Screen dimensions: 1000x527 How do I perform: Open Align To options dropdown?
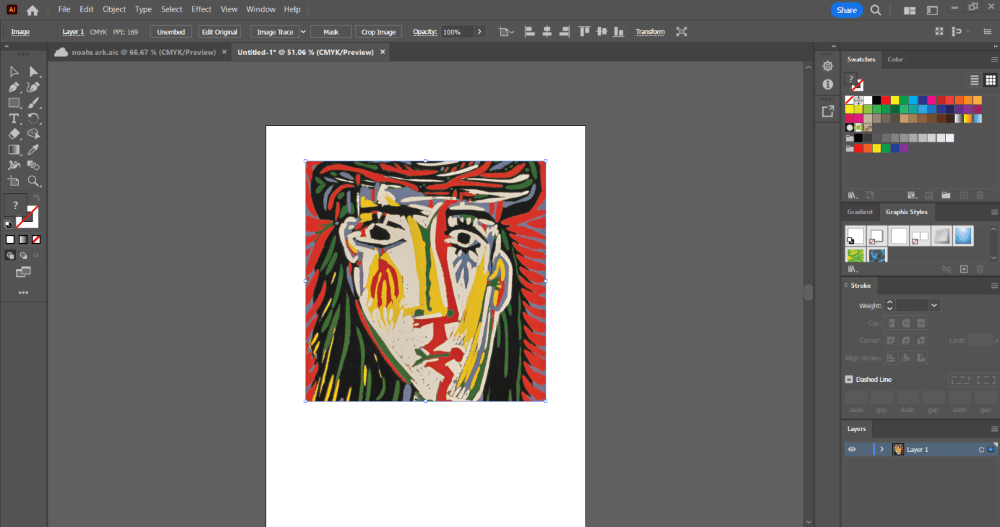tap(506, 32)
